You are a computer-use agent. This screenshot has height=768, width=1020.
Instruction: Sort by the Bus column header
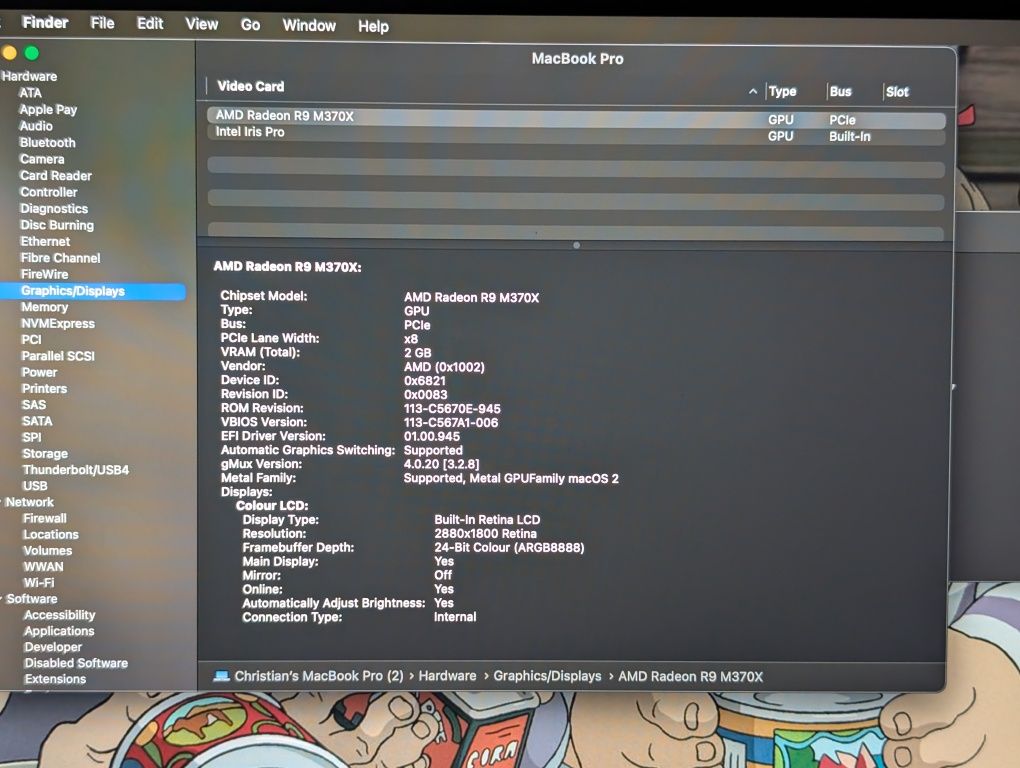(x=840, y=92)
